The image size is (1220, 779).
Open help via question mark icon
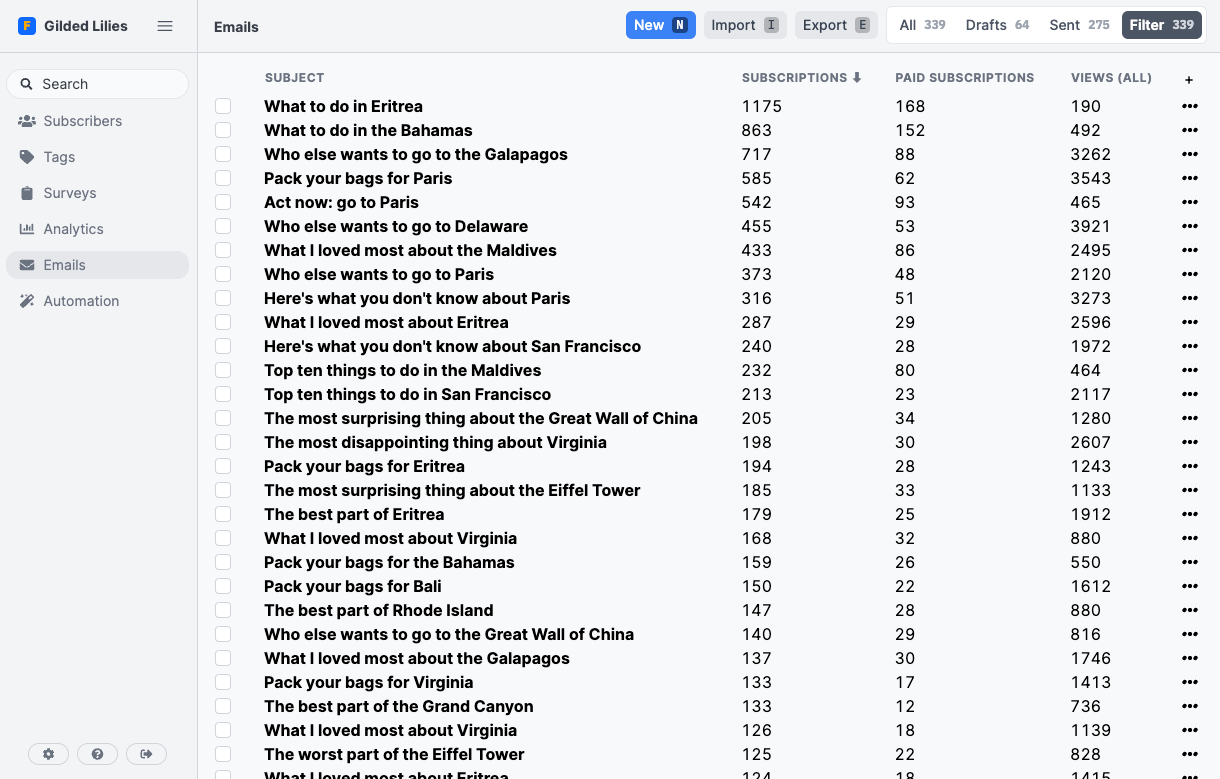97,754
